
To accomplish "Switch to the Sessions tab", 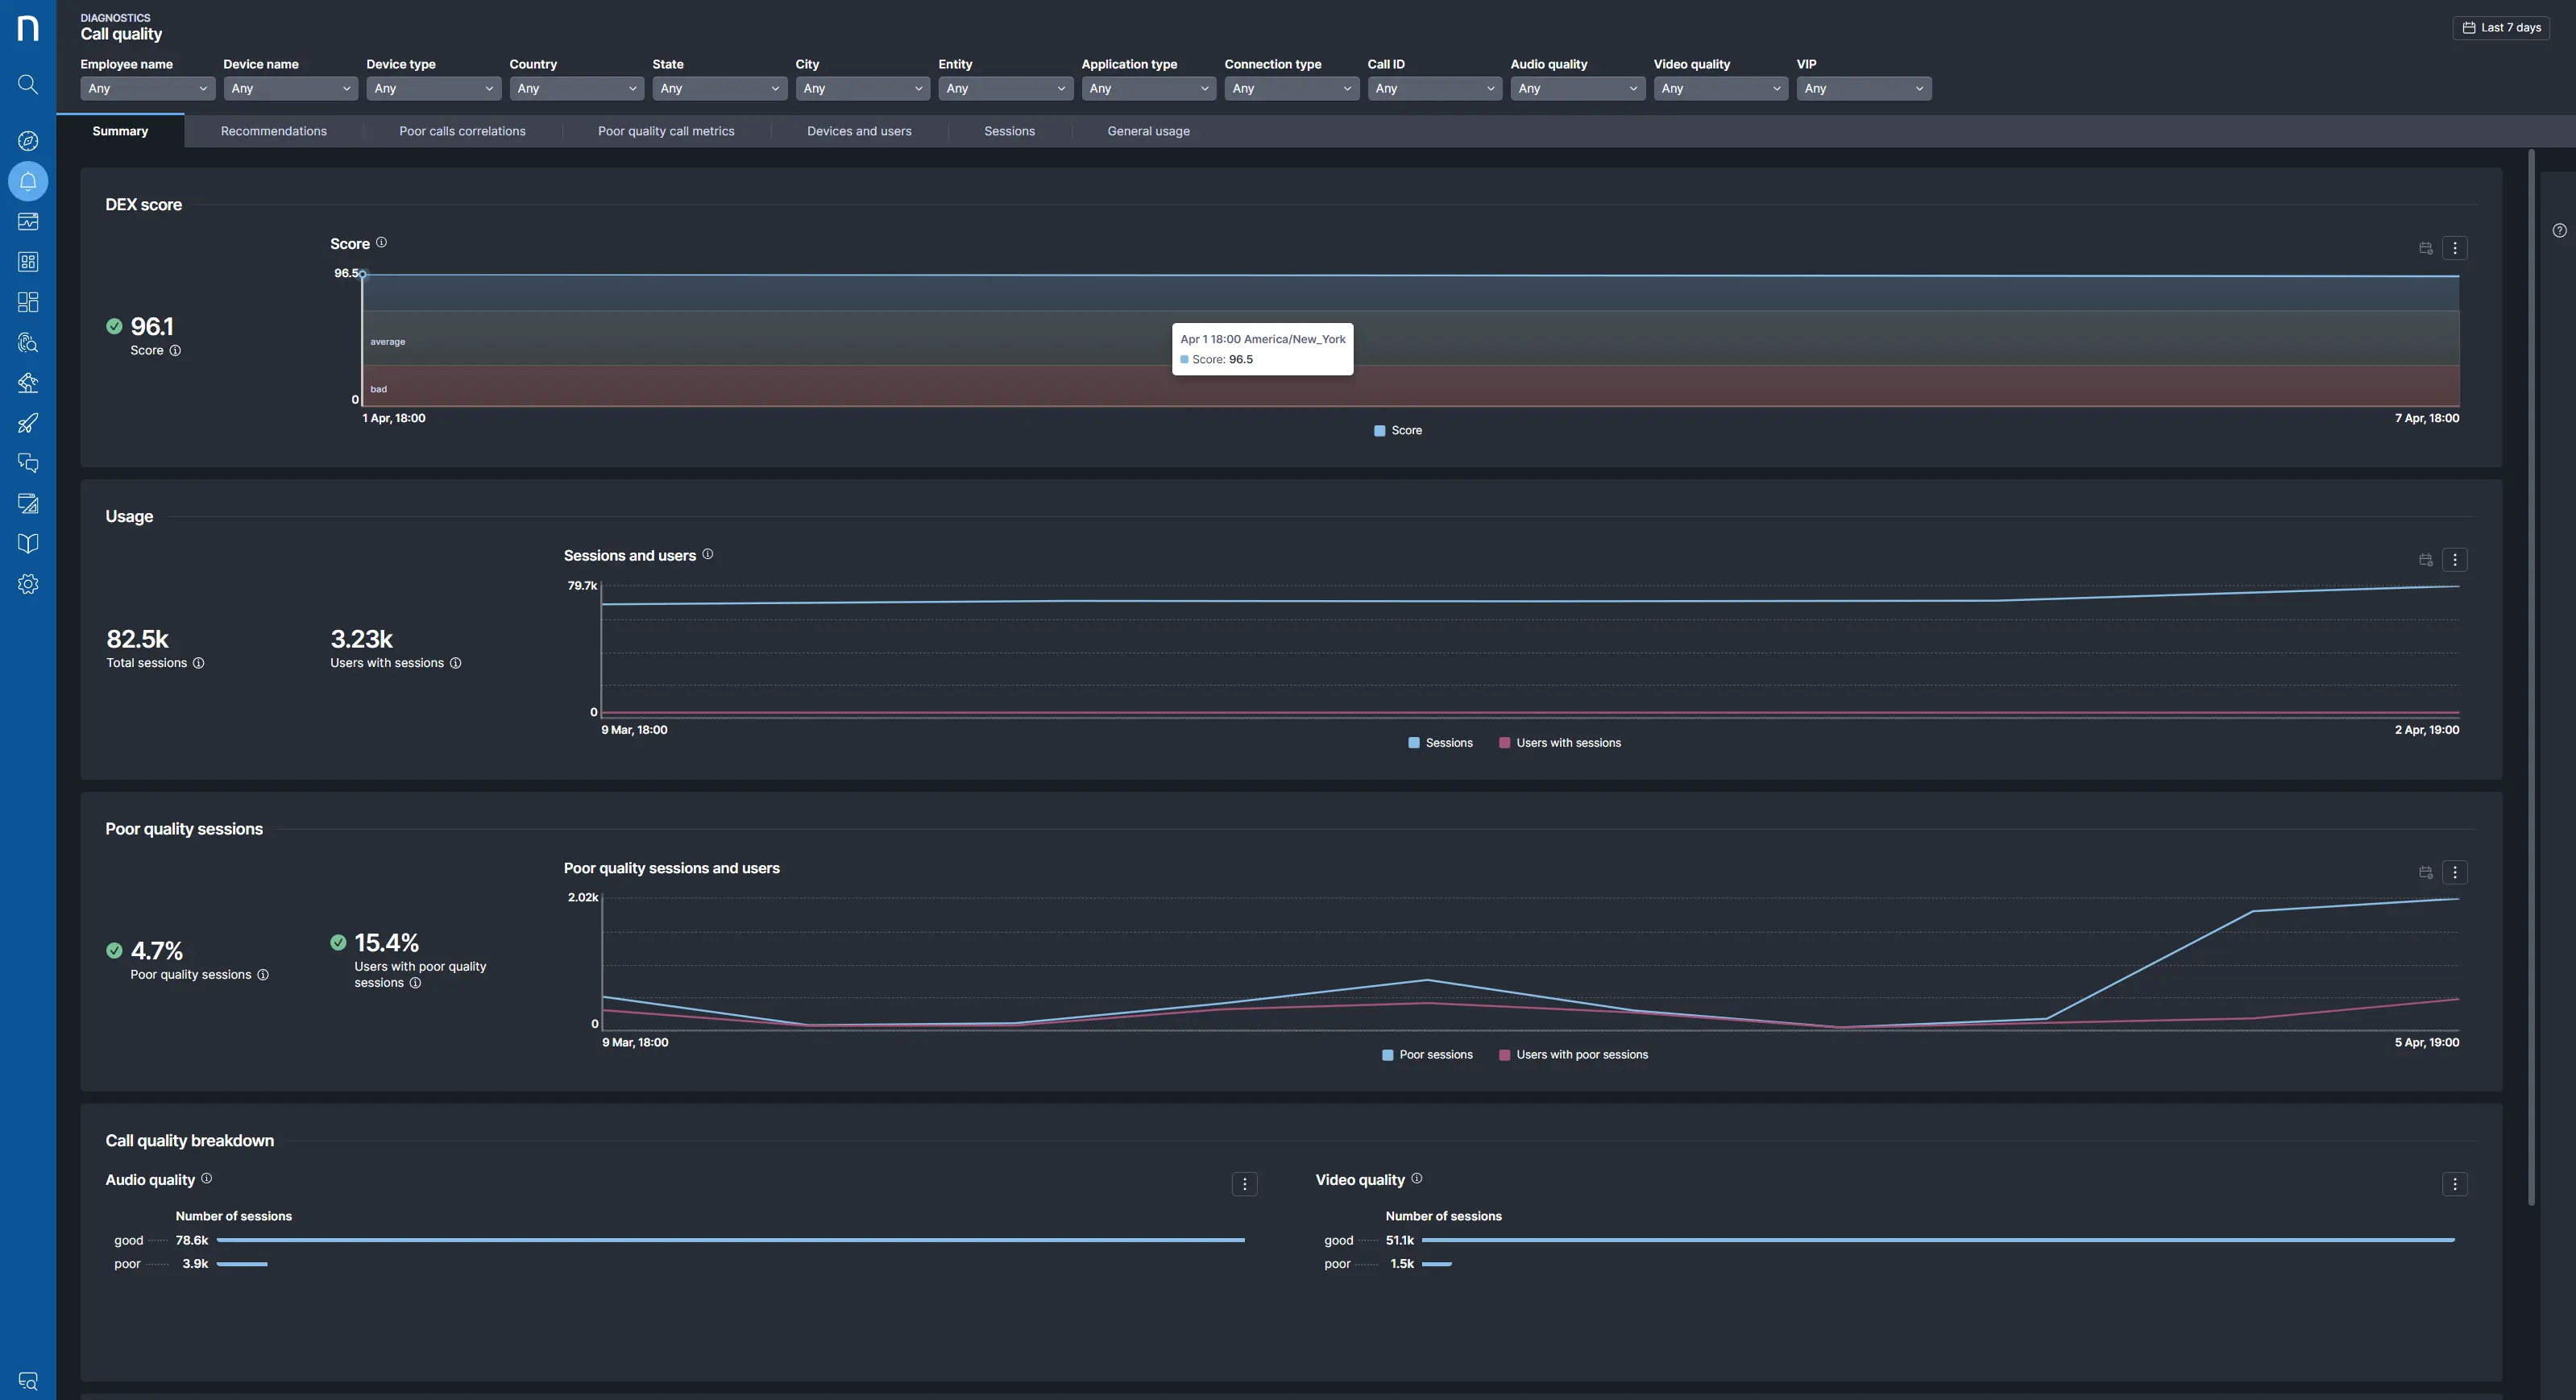I will [1009, 131].
